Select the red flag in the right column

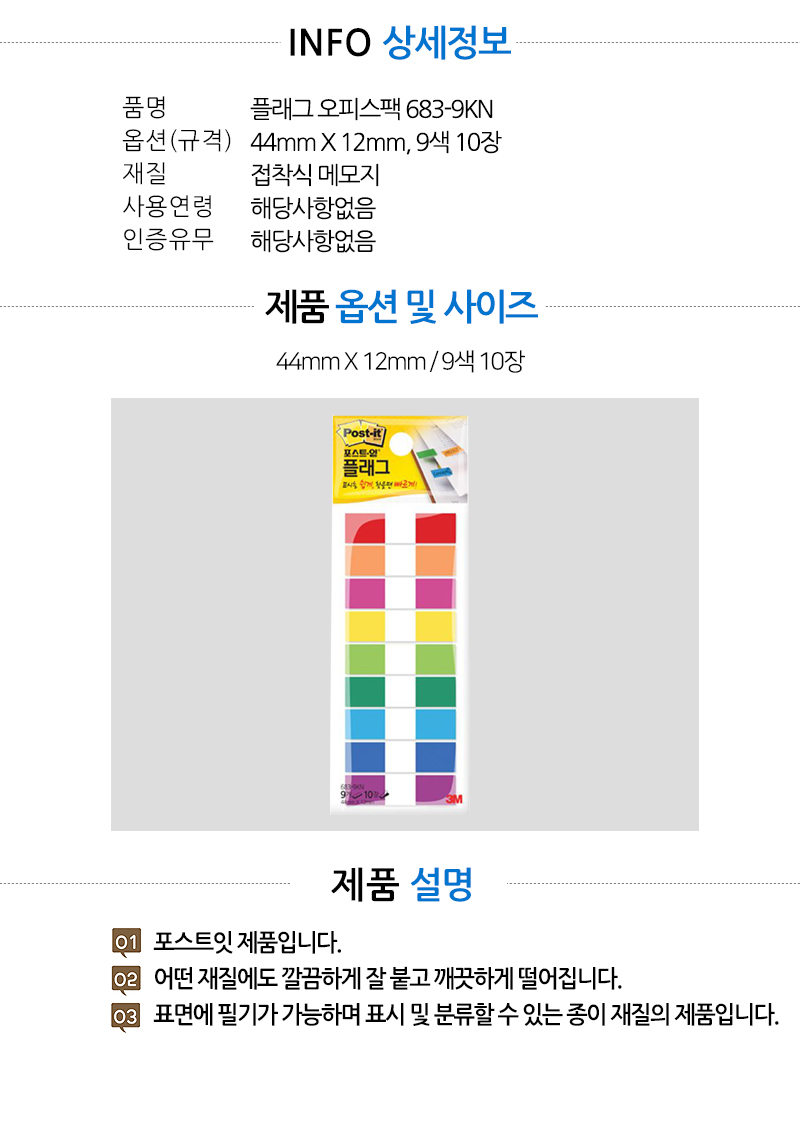click(x=435, y=527)
